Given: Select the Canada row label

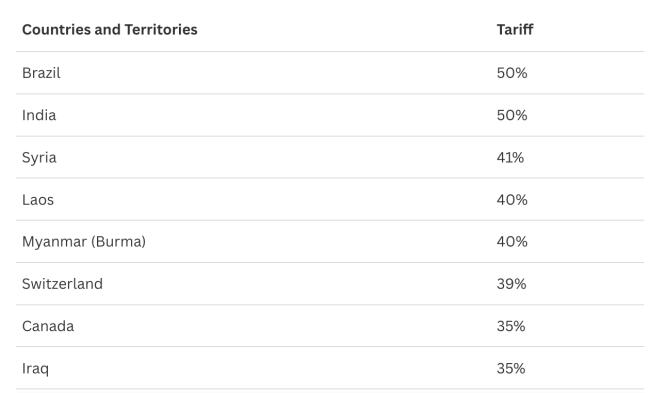Looking at the screenshot, I should pyautogui.click(x=48, y=326).
